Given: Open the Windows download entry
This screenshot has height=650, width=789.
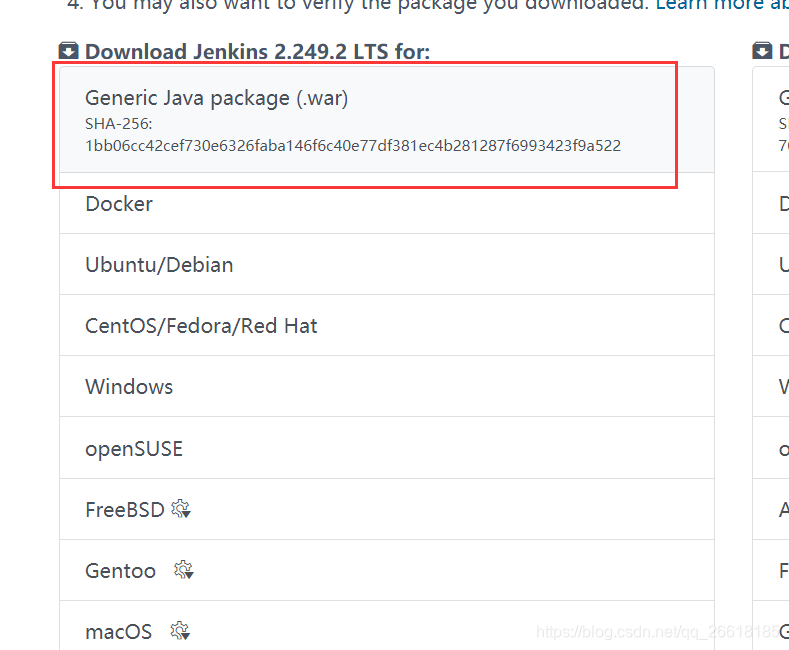Looking at the screenshot, I should (x=386, y=386).
